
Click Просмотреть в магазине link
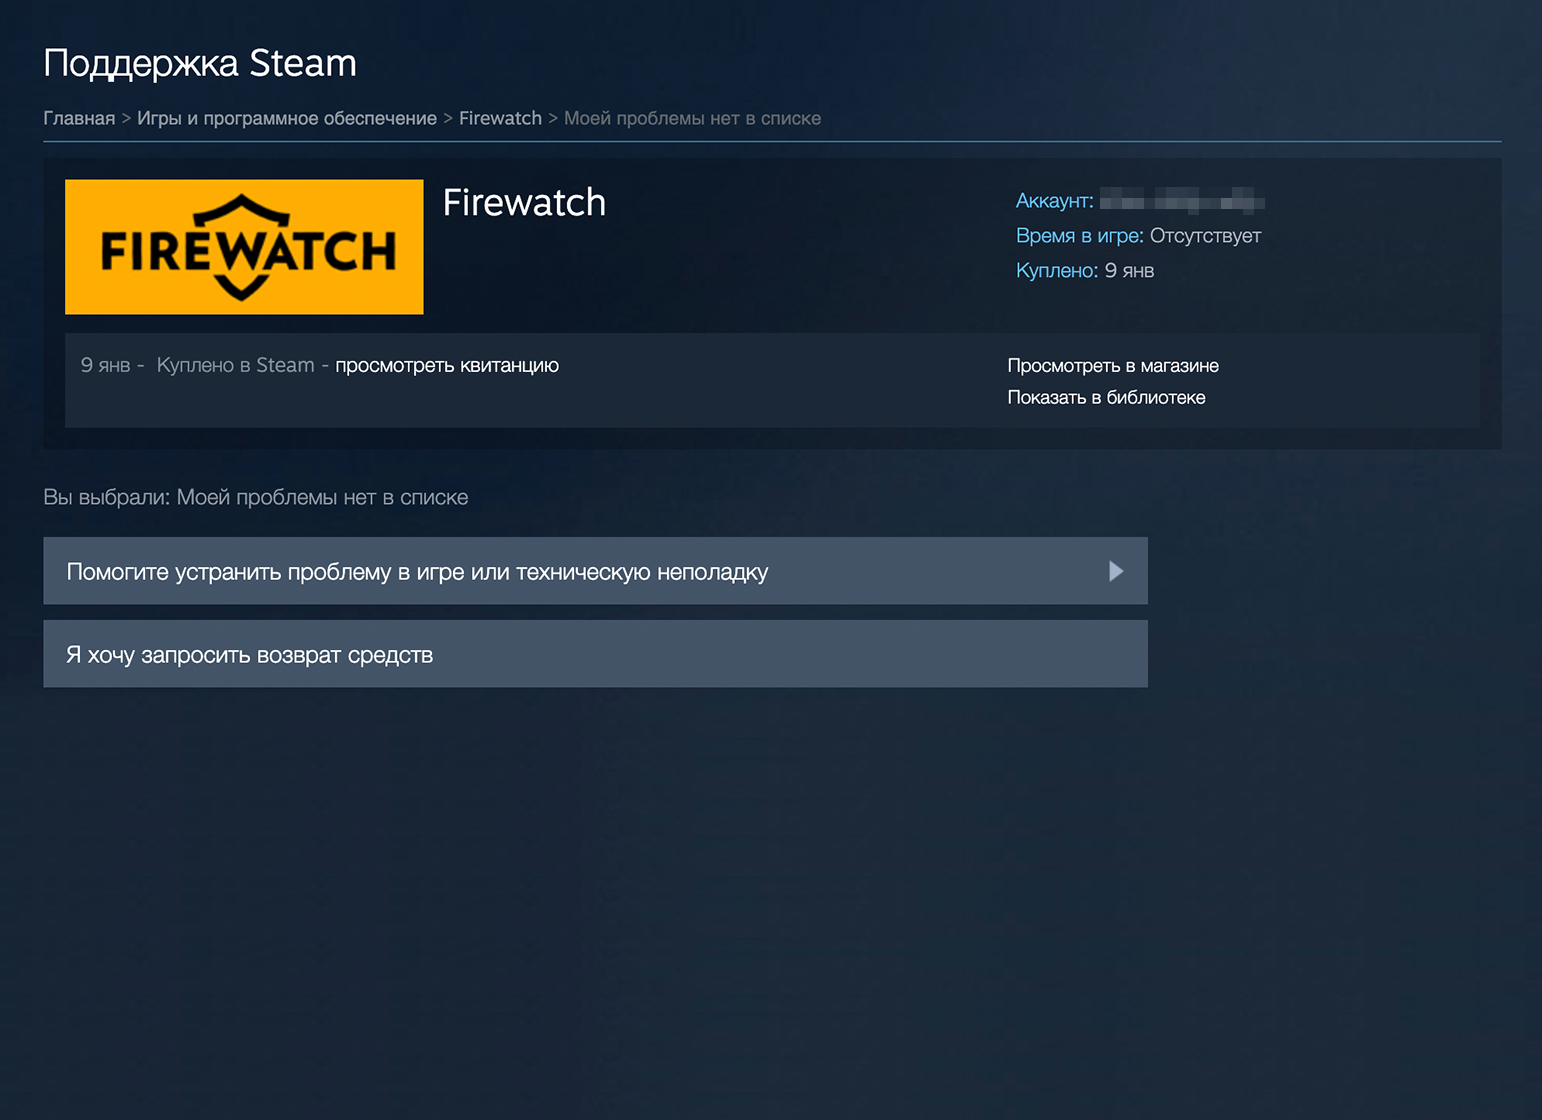(1113, 365)
